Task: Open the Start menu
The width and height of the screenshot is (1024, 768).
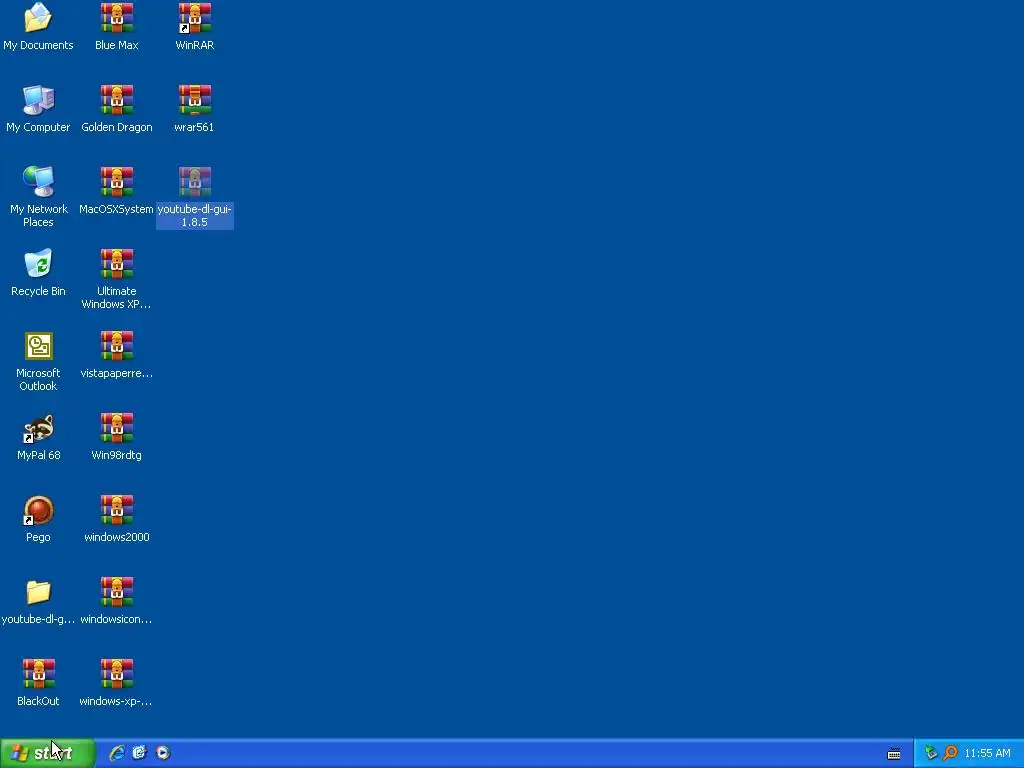Action: click(x=46, y=753)
